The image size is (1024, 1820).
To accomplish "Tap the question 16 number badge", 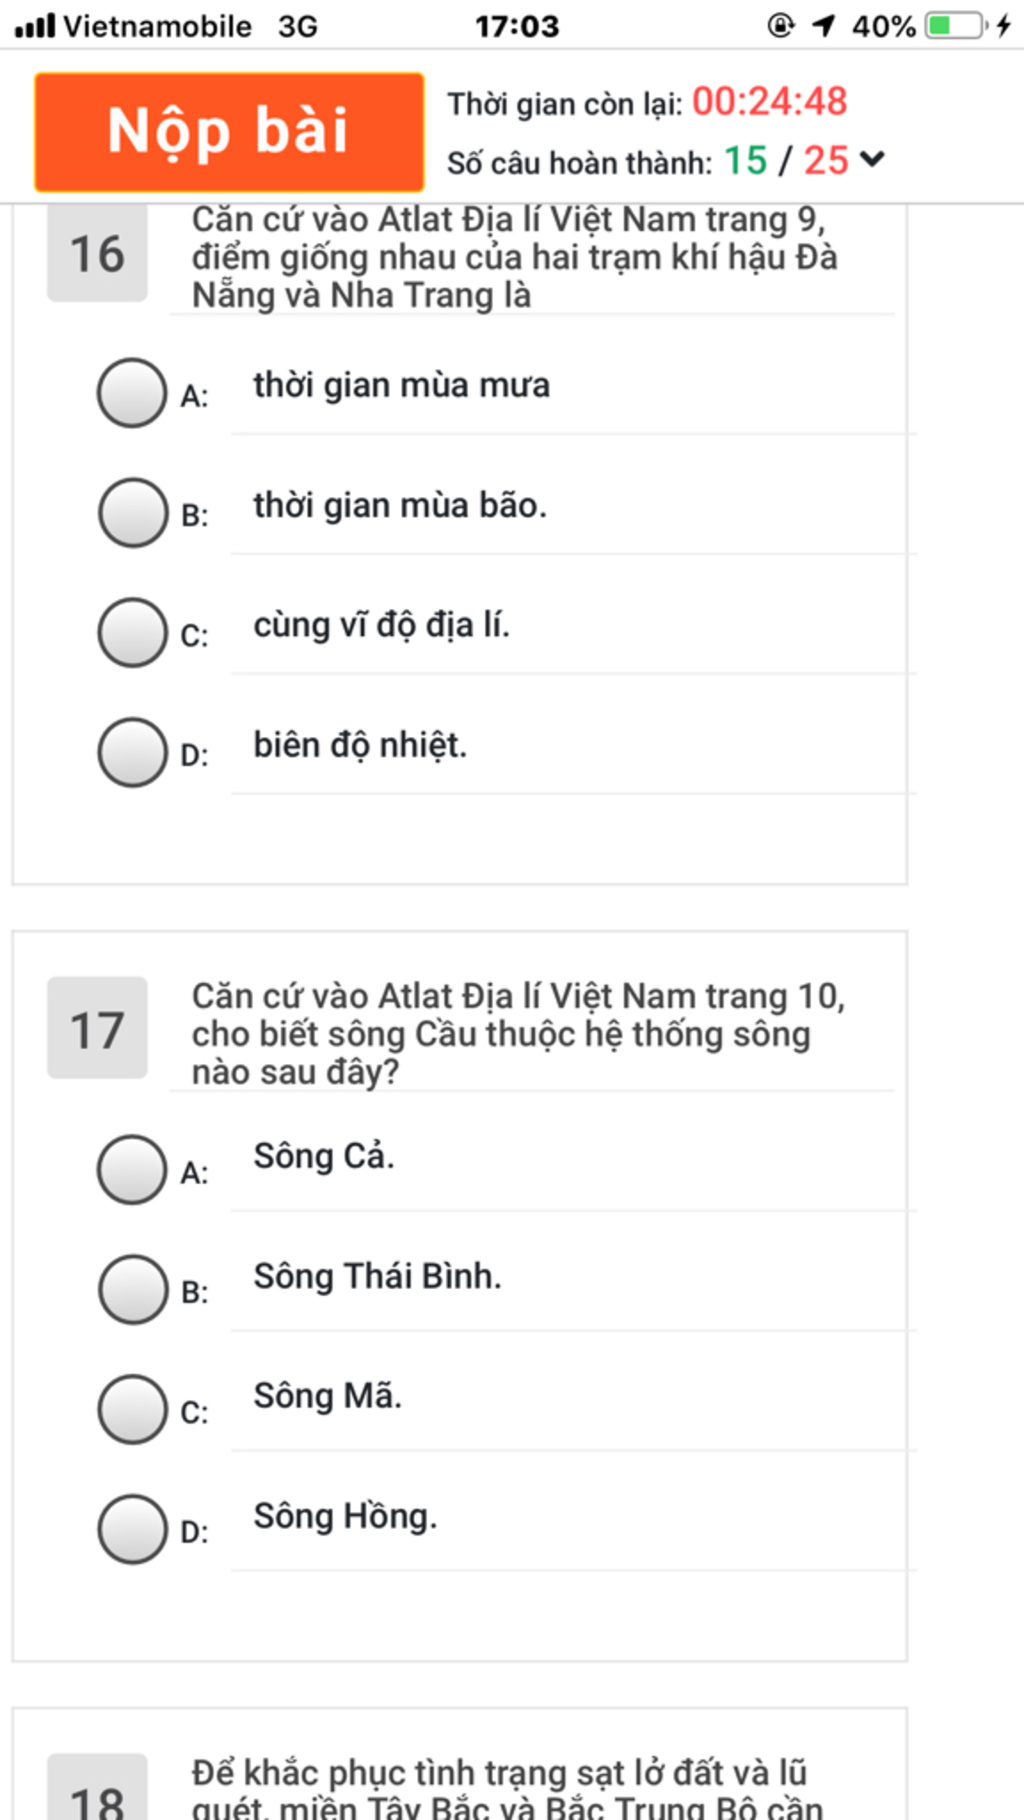I will pyautogui.click(x=97, y=253).
